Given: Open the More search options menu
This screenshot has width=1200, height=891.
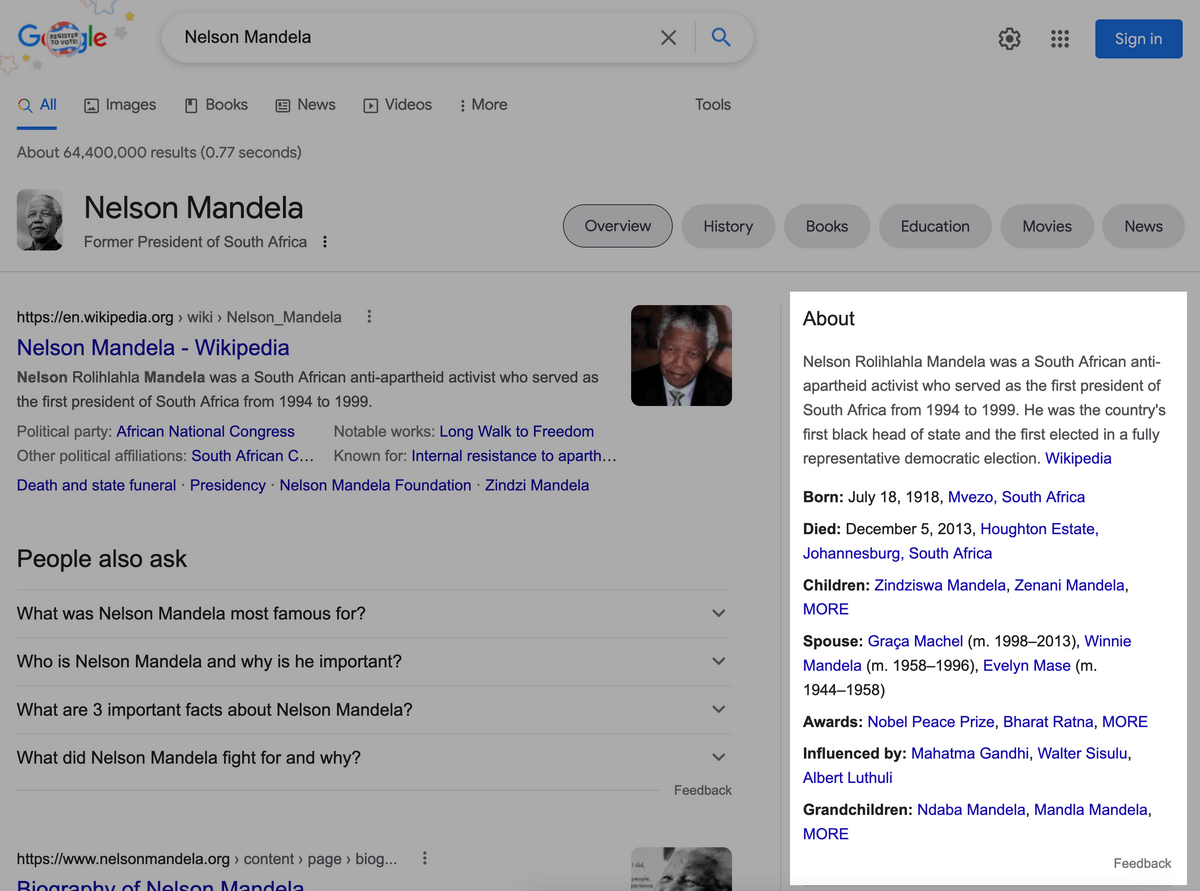Looking at the screenshot, I should pyautogui.click(x=483, y=105).
